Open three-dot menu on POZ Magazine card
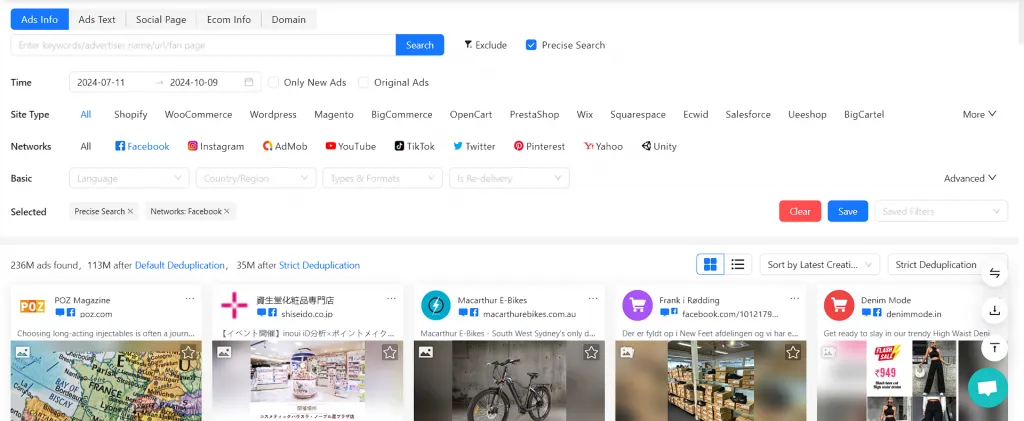 click(190, 299)
